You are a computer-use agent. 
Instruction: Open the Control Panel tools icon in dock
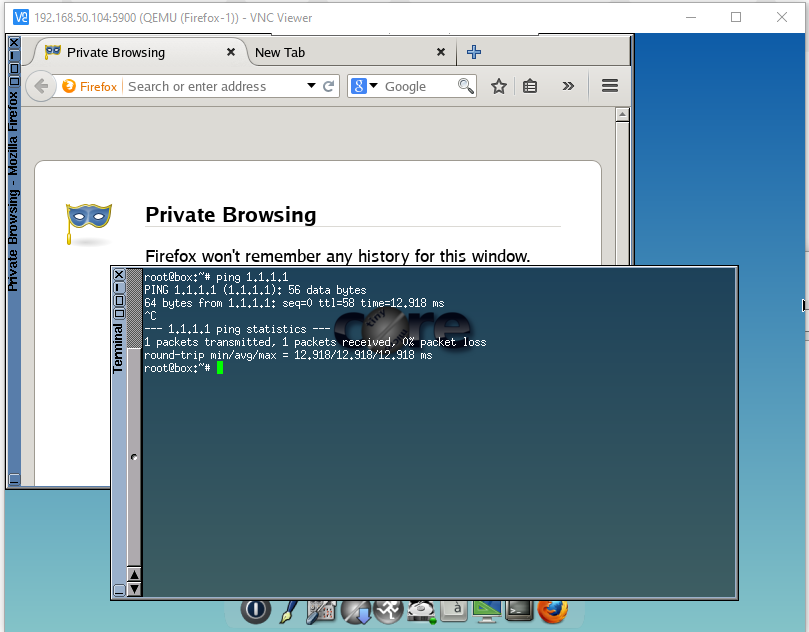321,609
